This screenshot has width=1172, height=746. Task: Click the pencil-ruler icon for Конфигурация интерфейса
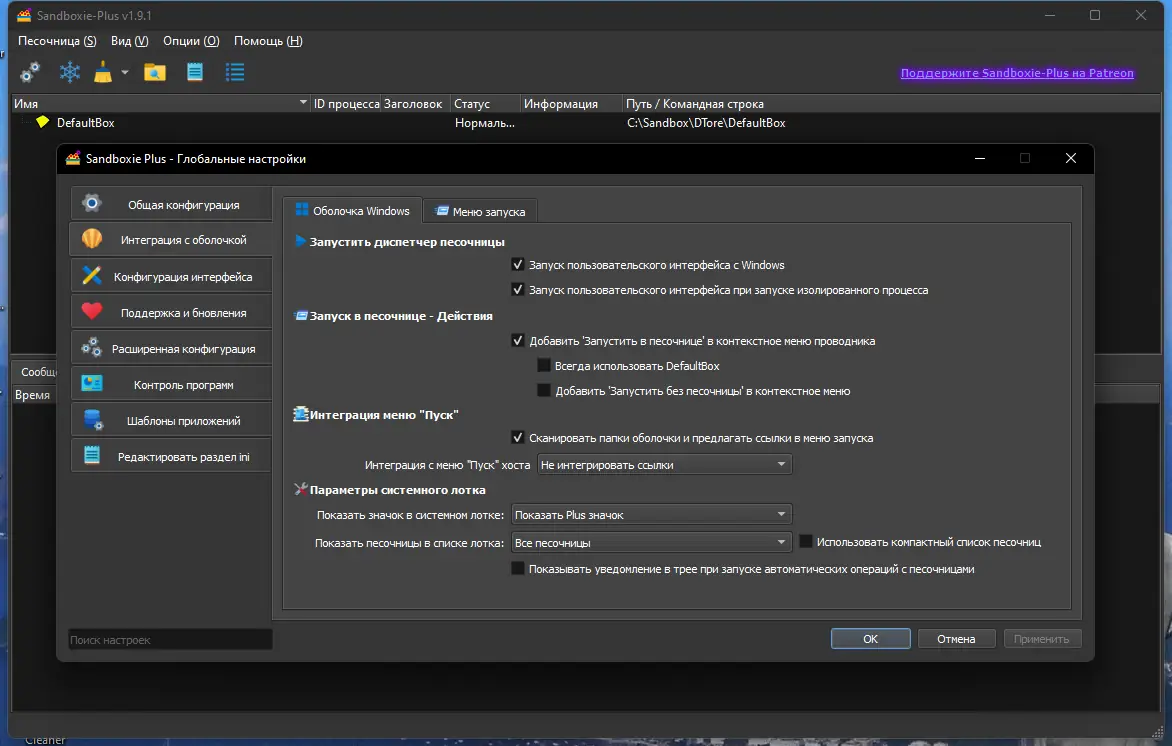92,276
